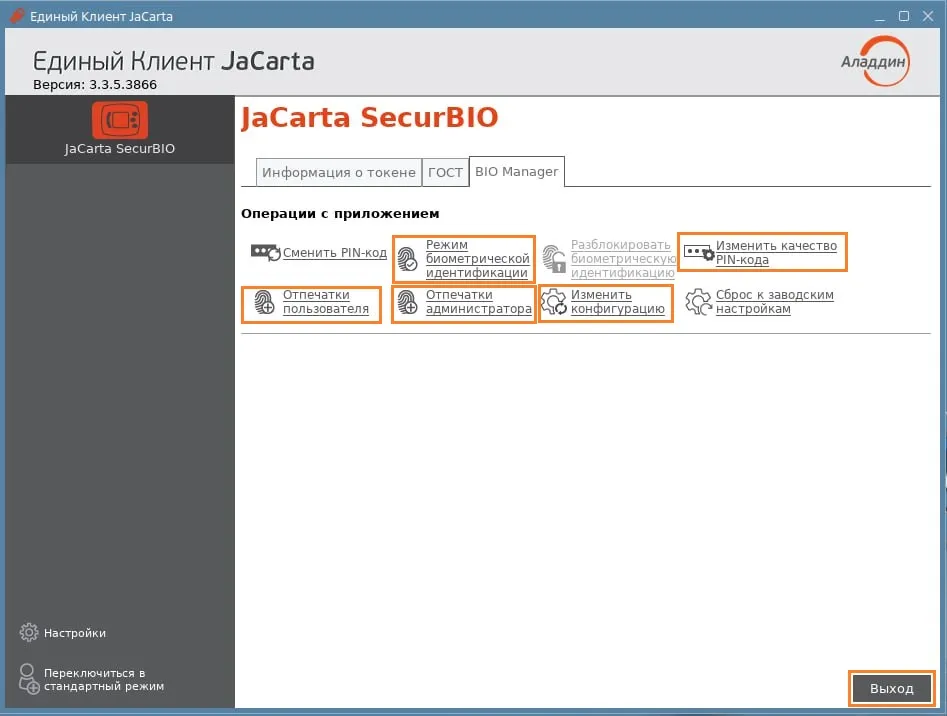Image resolution: width=947 pixels, height=716 pixels.
Task: Click PIN gear icon for Изменить качество PIN-кода
Action: 699,252
